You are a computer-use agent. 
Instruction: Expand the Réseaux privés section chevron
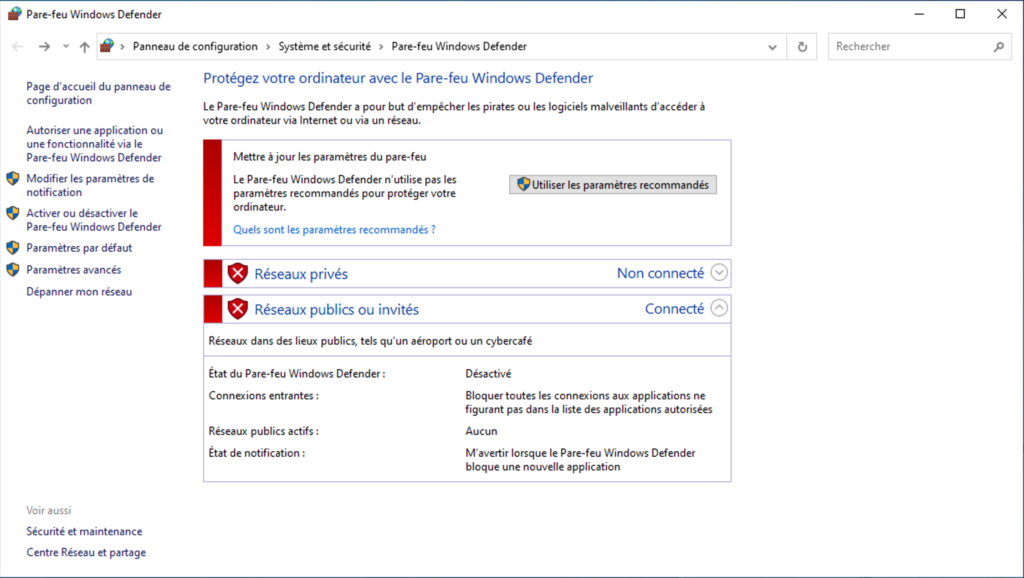coord(719,272)
